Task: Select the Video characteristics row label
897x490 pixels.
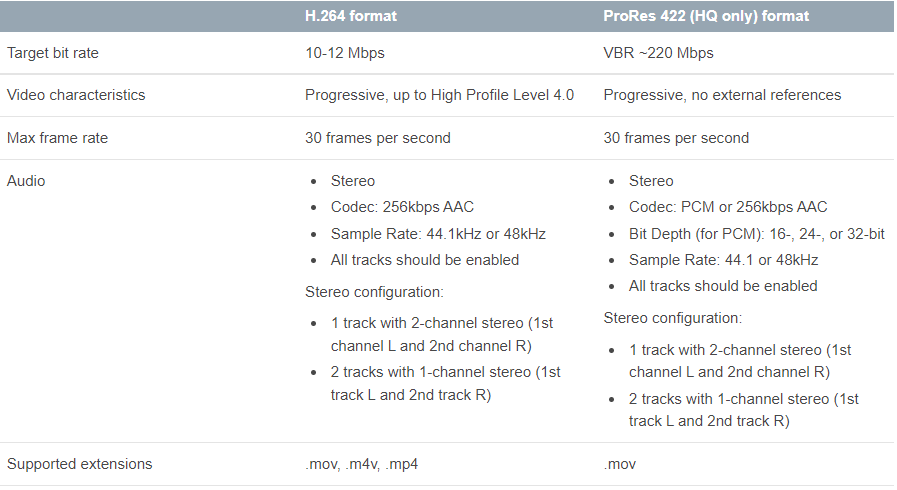Action: click(76, 95)
